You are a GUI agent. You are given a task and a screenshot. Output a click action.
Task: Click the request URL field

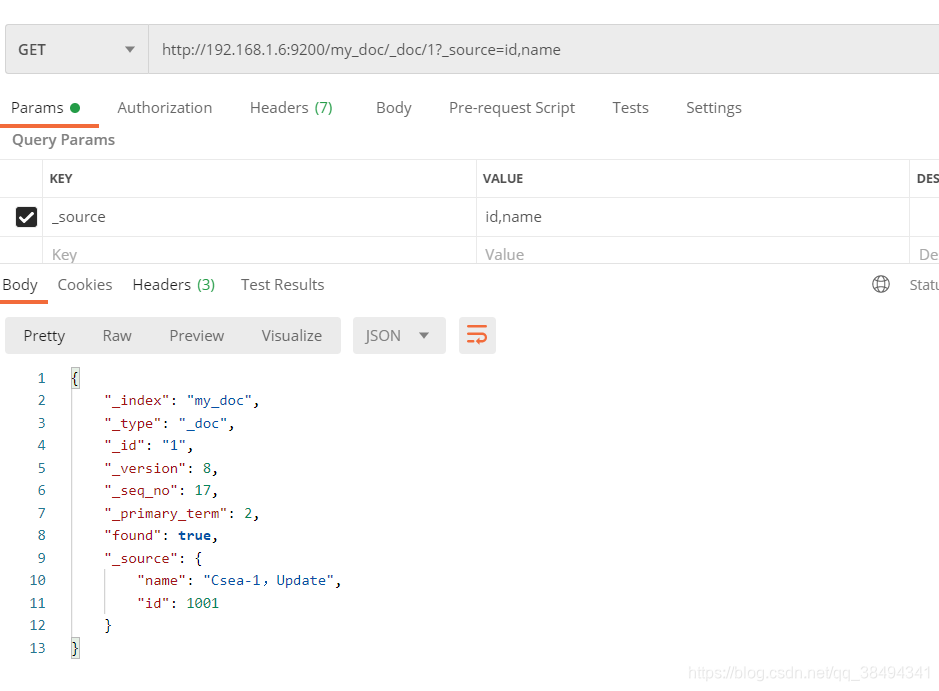(540, 49)
